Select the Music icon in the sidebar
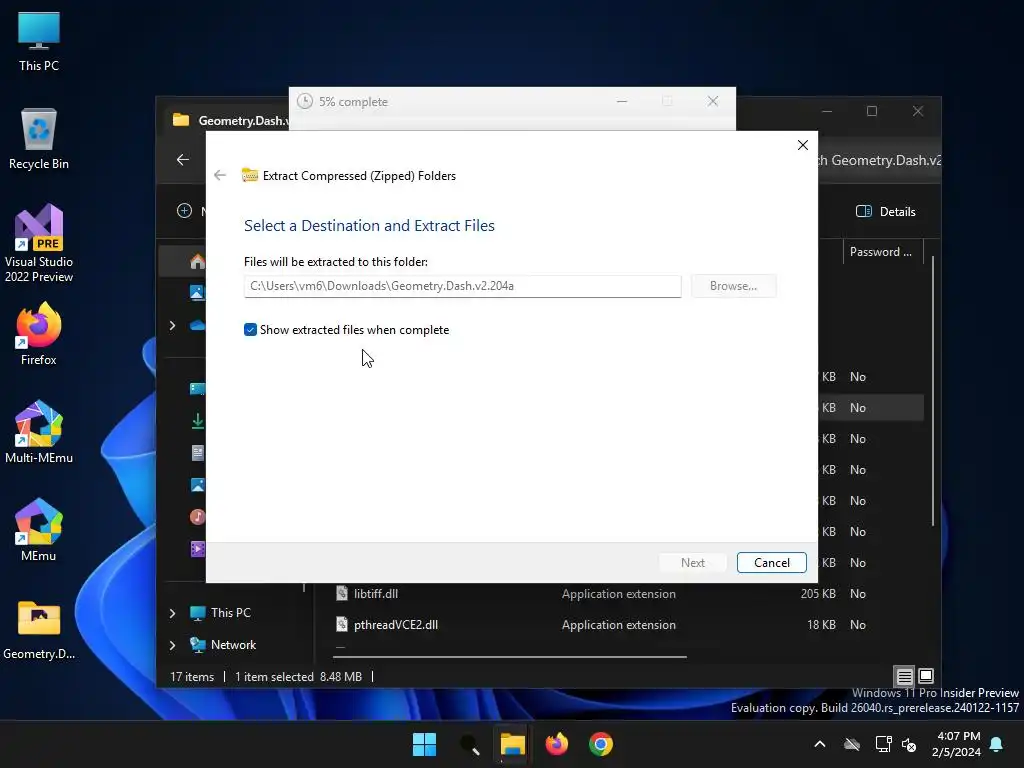Screen dimensions: 1024x768 click(197, 517)
